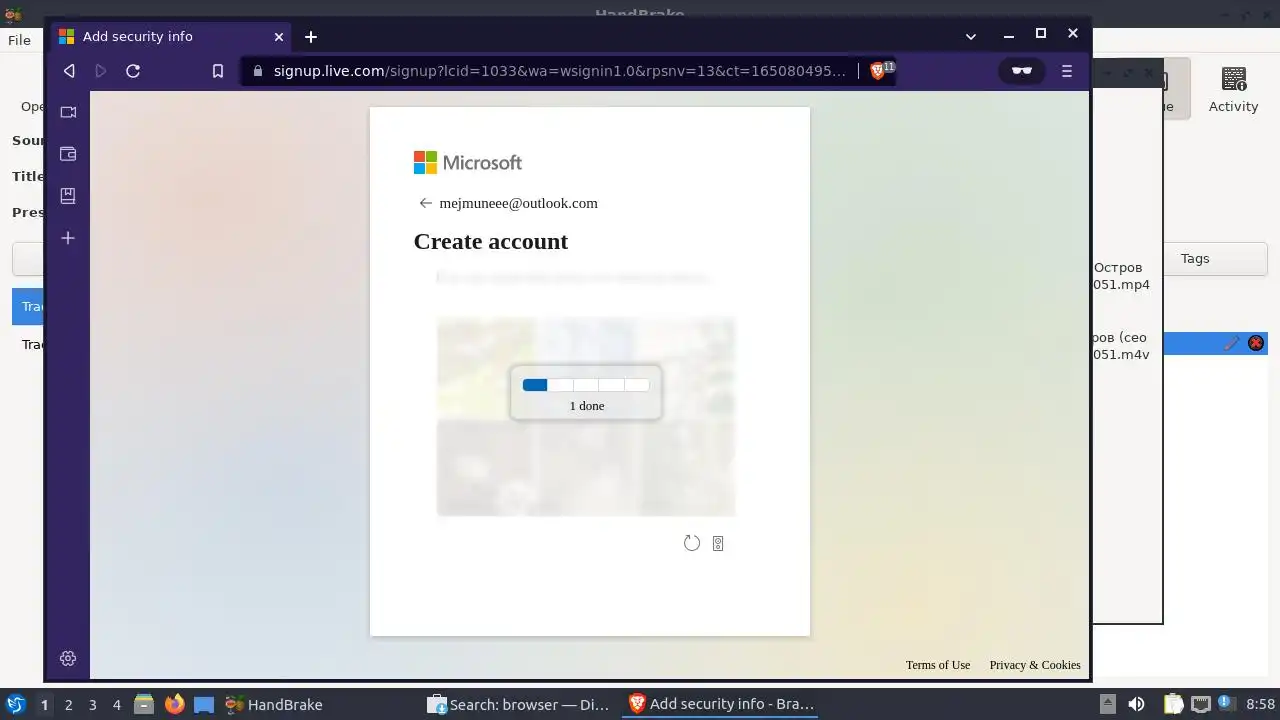Go back in Brave browser
1280x720 pixels.
coord(69,71)
